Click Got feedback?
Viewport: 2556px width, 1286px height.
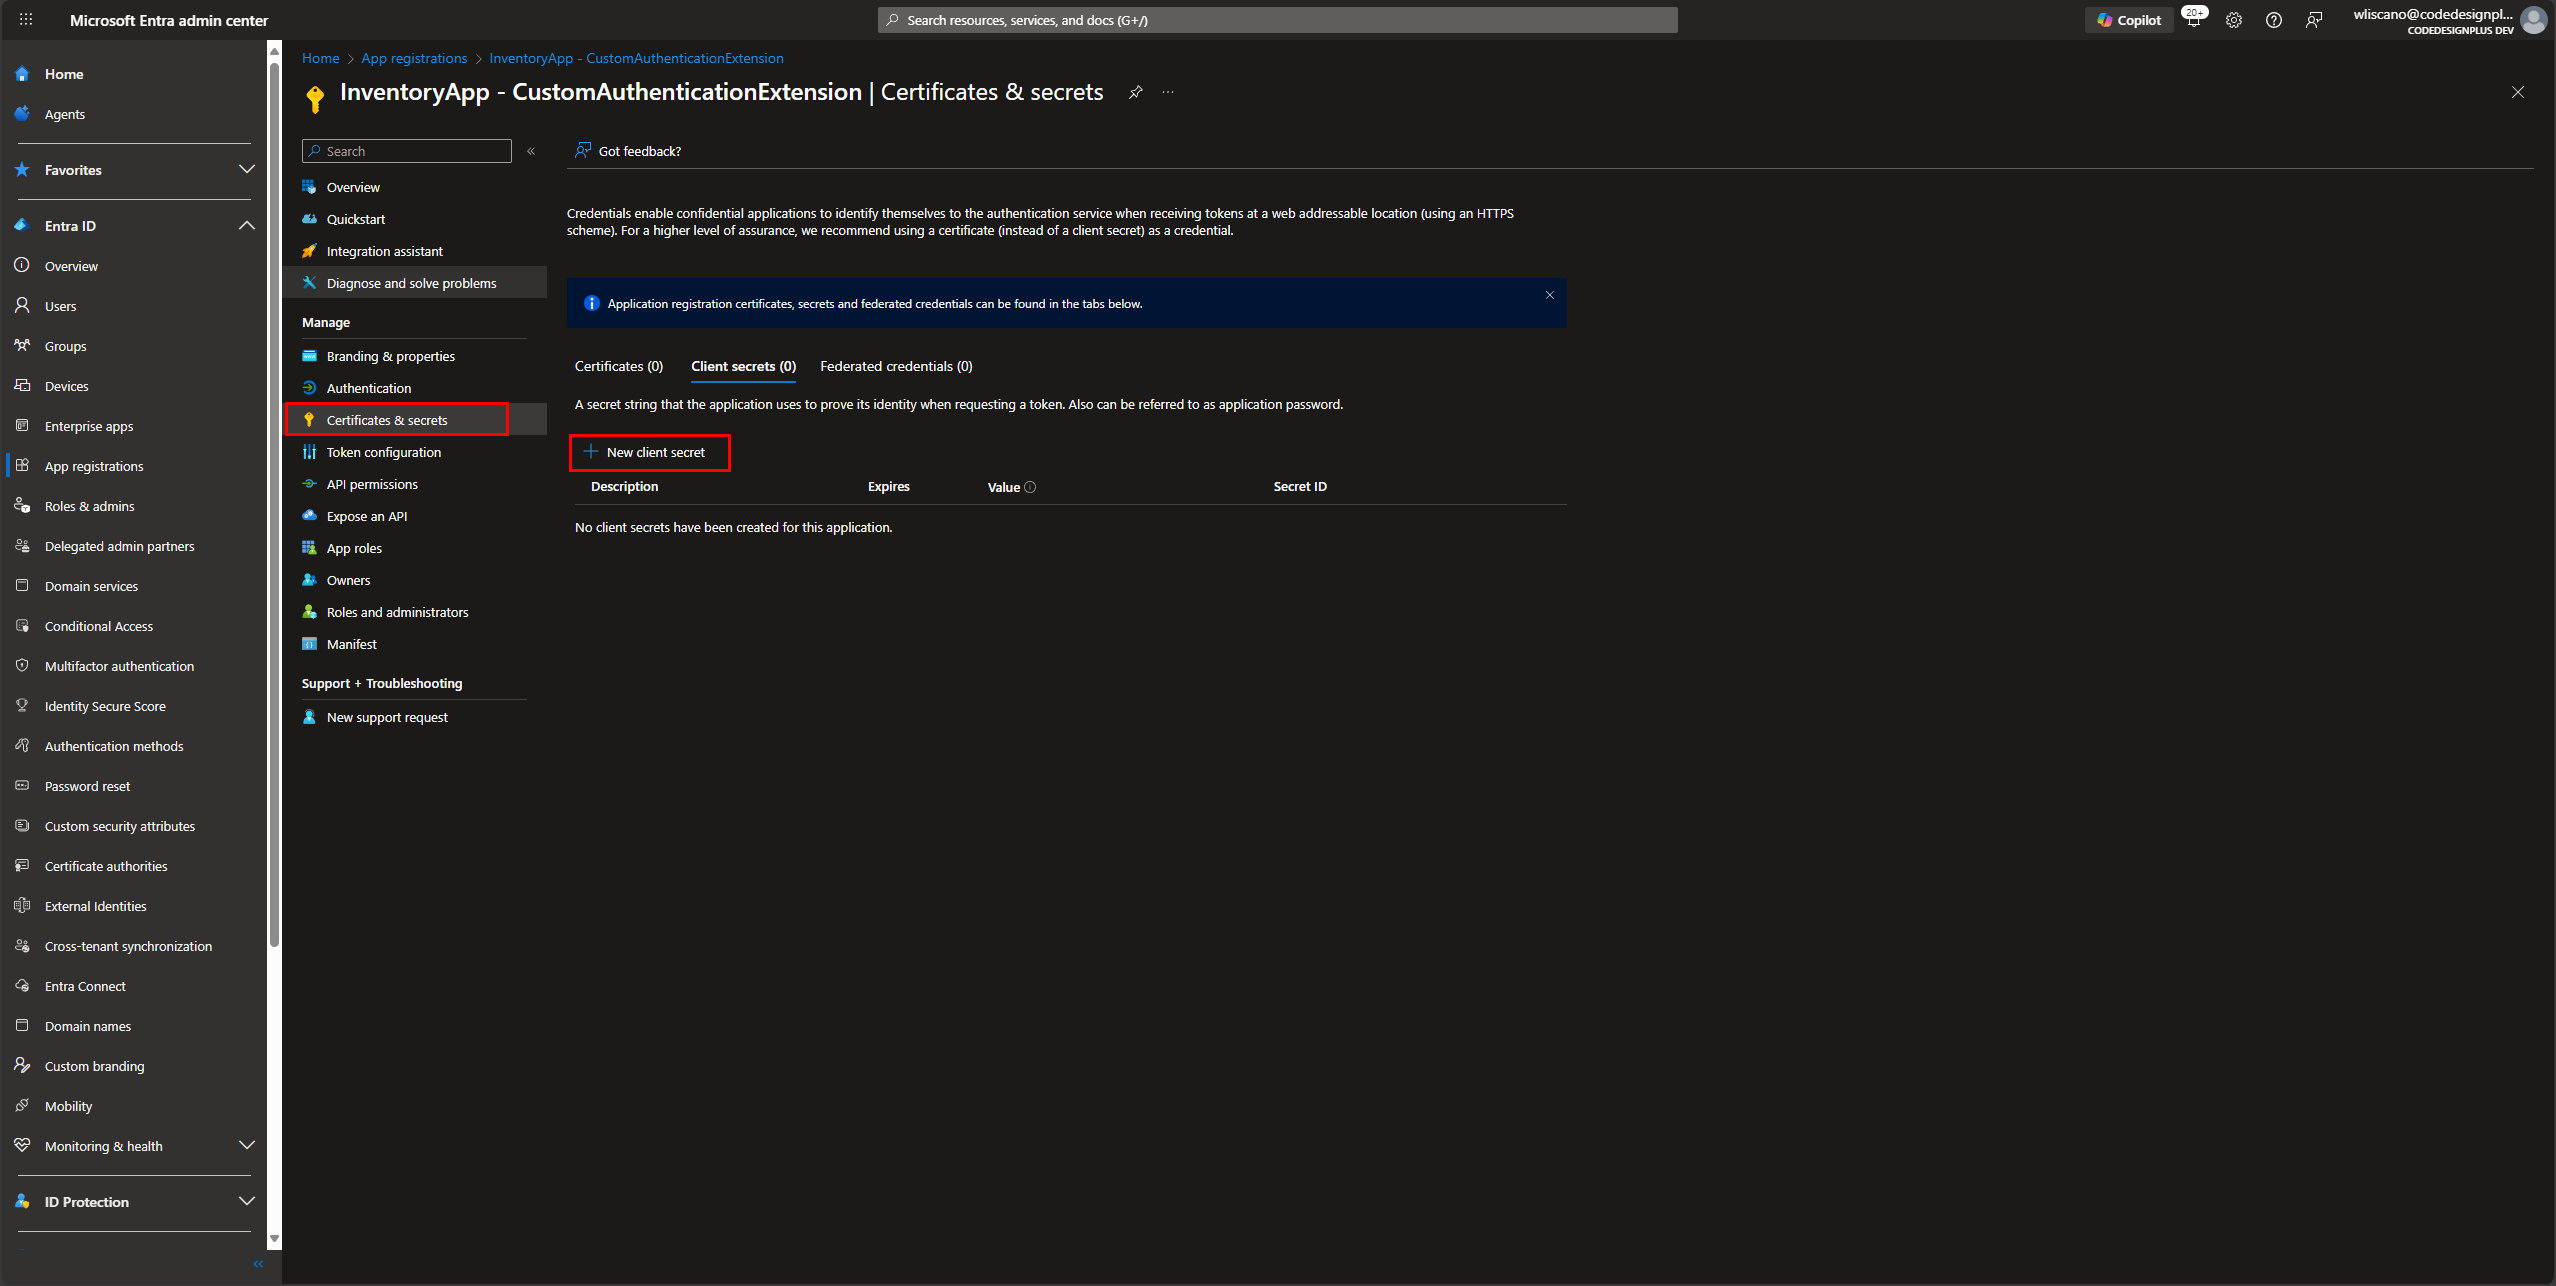click(628, 151)
